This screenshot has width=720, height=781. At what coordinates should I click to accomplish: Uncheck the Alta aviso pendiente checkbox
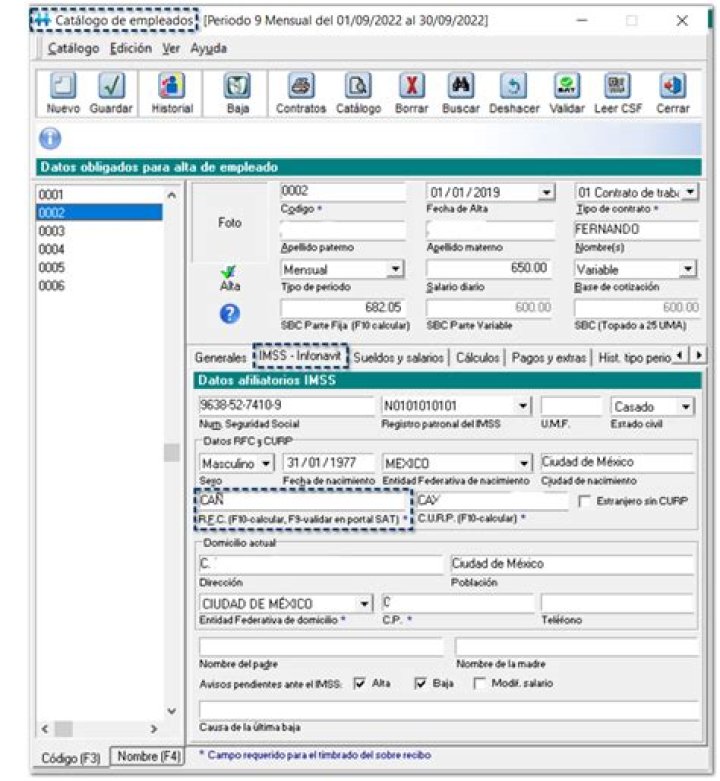(x=360, y=683)
